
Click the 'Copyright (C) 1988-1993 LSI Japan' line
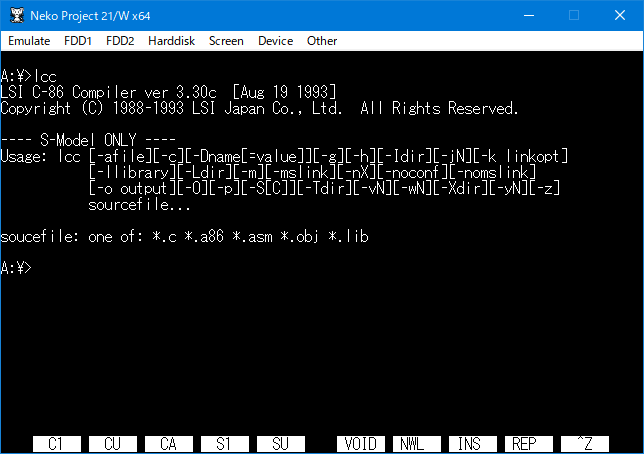(259, 108)
